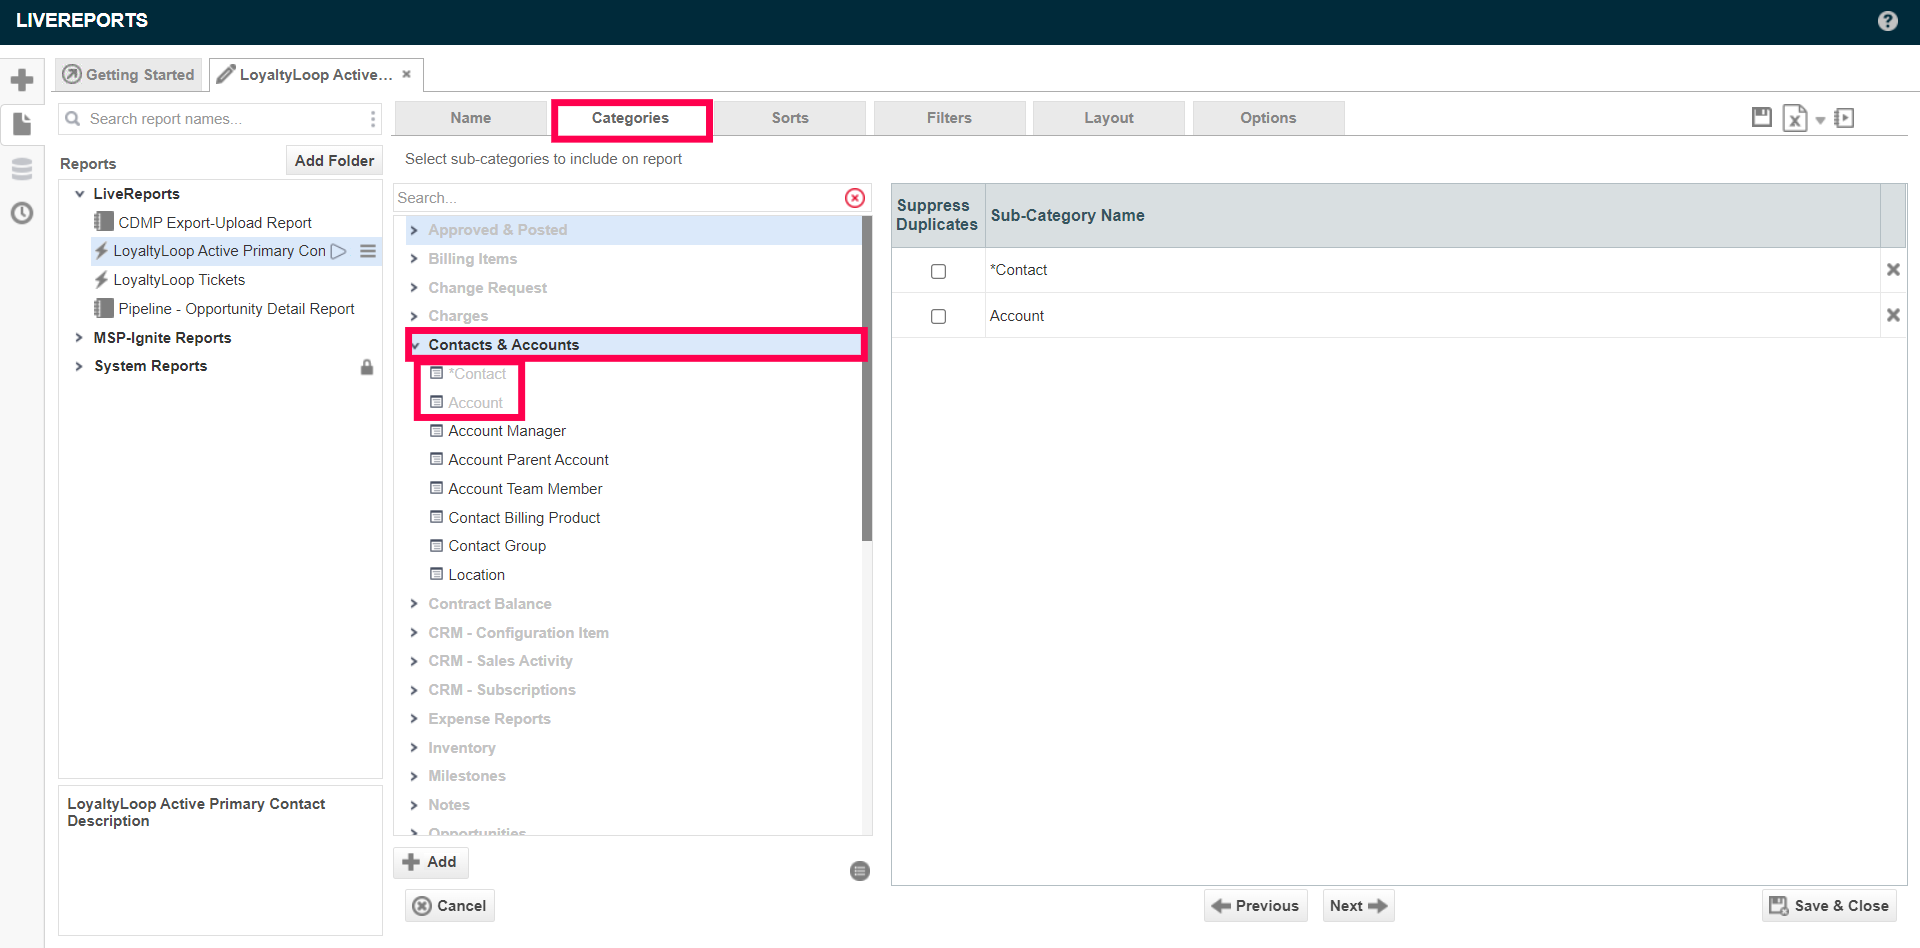The height and width of the screenshot is (948, 1920).
Task: Expand CRM - Sales Activity category
Action: 414,661
